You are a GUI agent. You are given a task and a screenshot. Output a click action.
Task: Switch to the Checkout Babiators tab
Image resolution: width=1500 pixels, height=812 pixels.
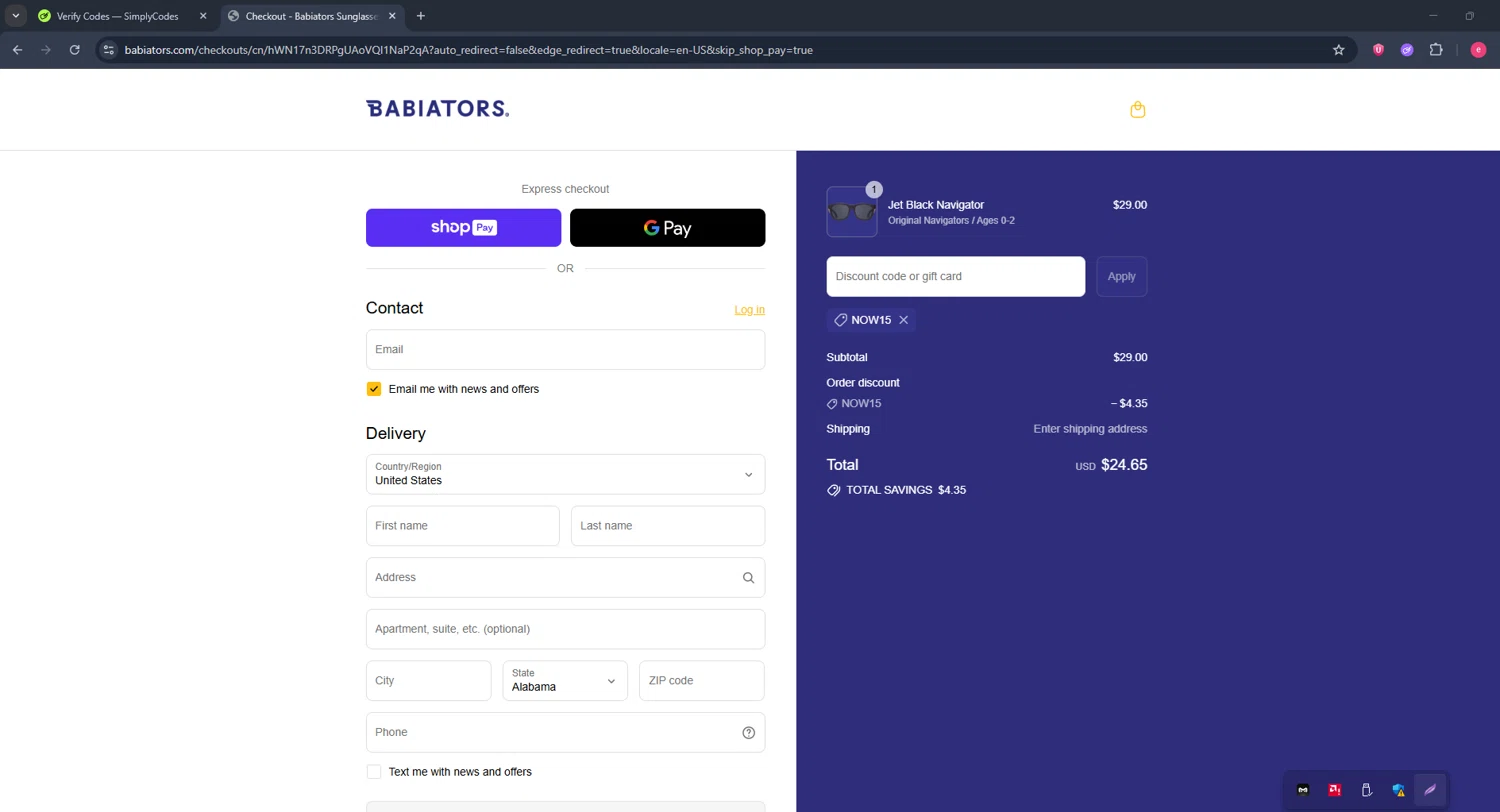(310, 16)
